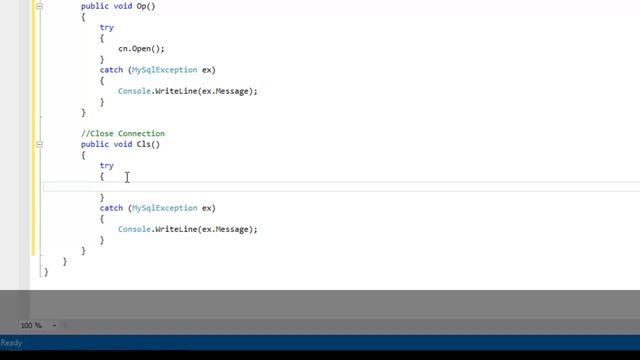
Task: Select 'public void Cls()' declaration text
Action: point(120,144)
